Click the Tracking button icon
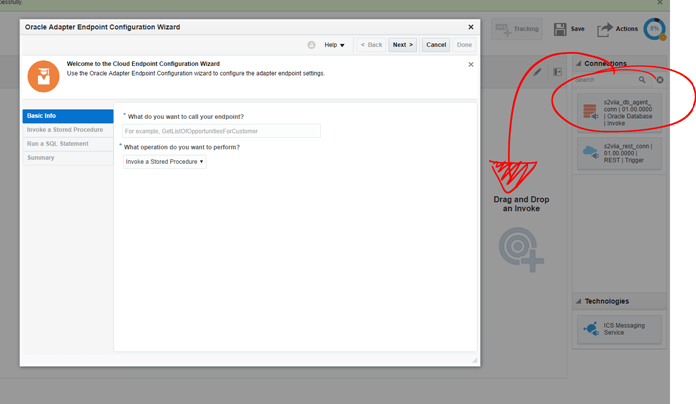 [x=502, y=29]
